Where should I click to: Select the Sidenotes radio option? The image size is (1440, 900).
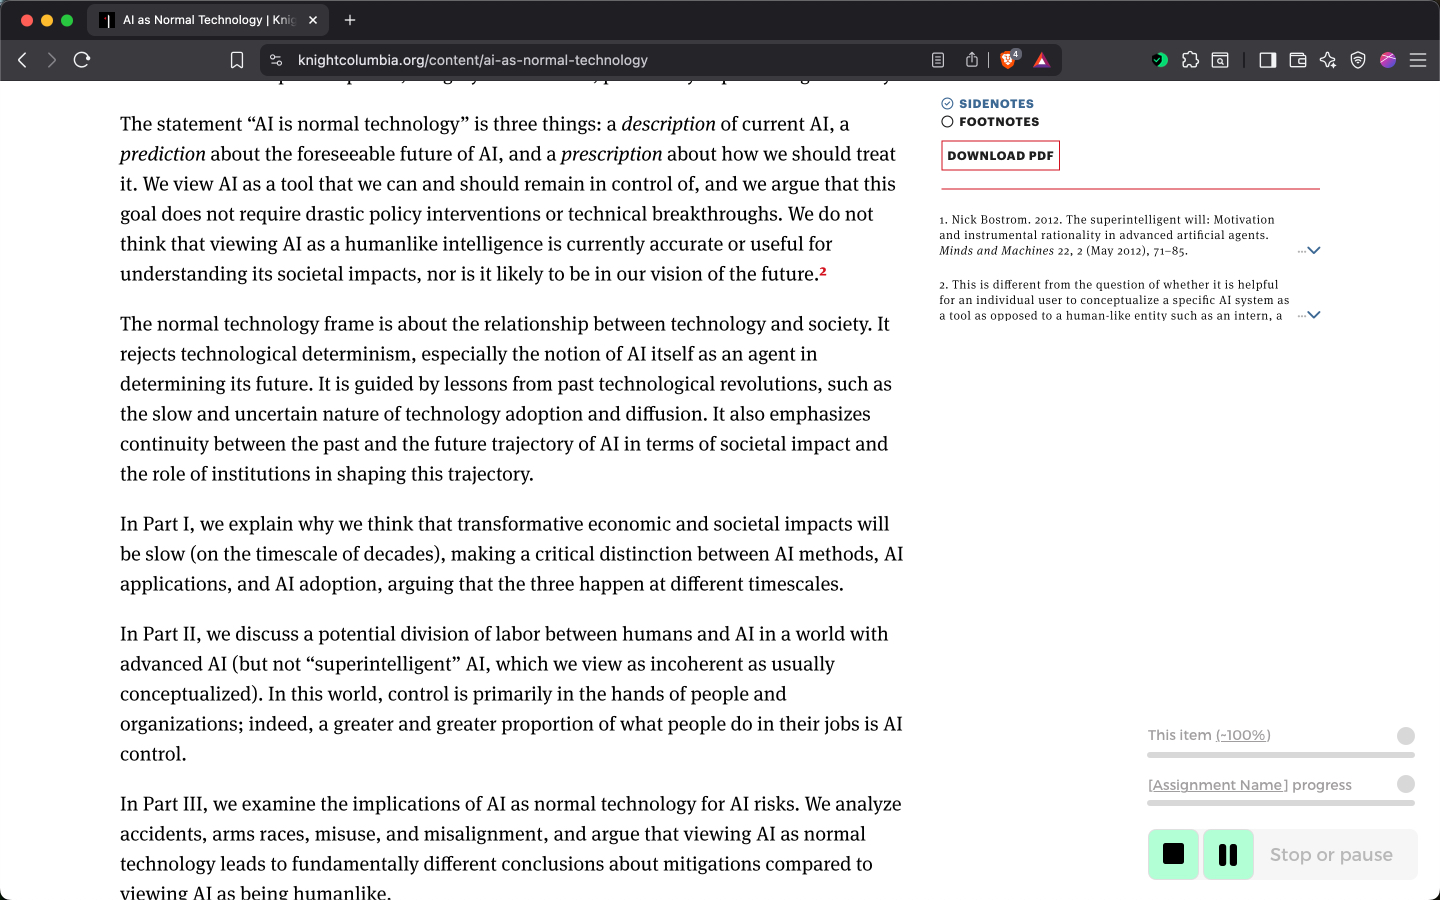[947, 103]
